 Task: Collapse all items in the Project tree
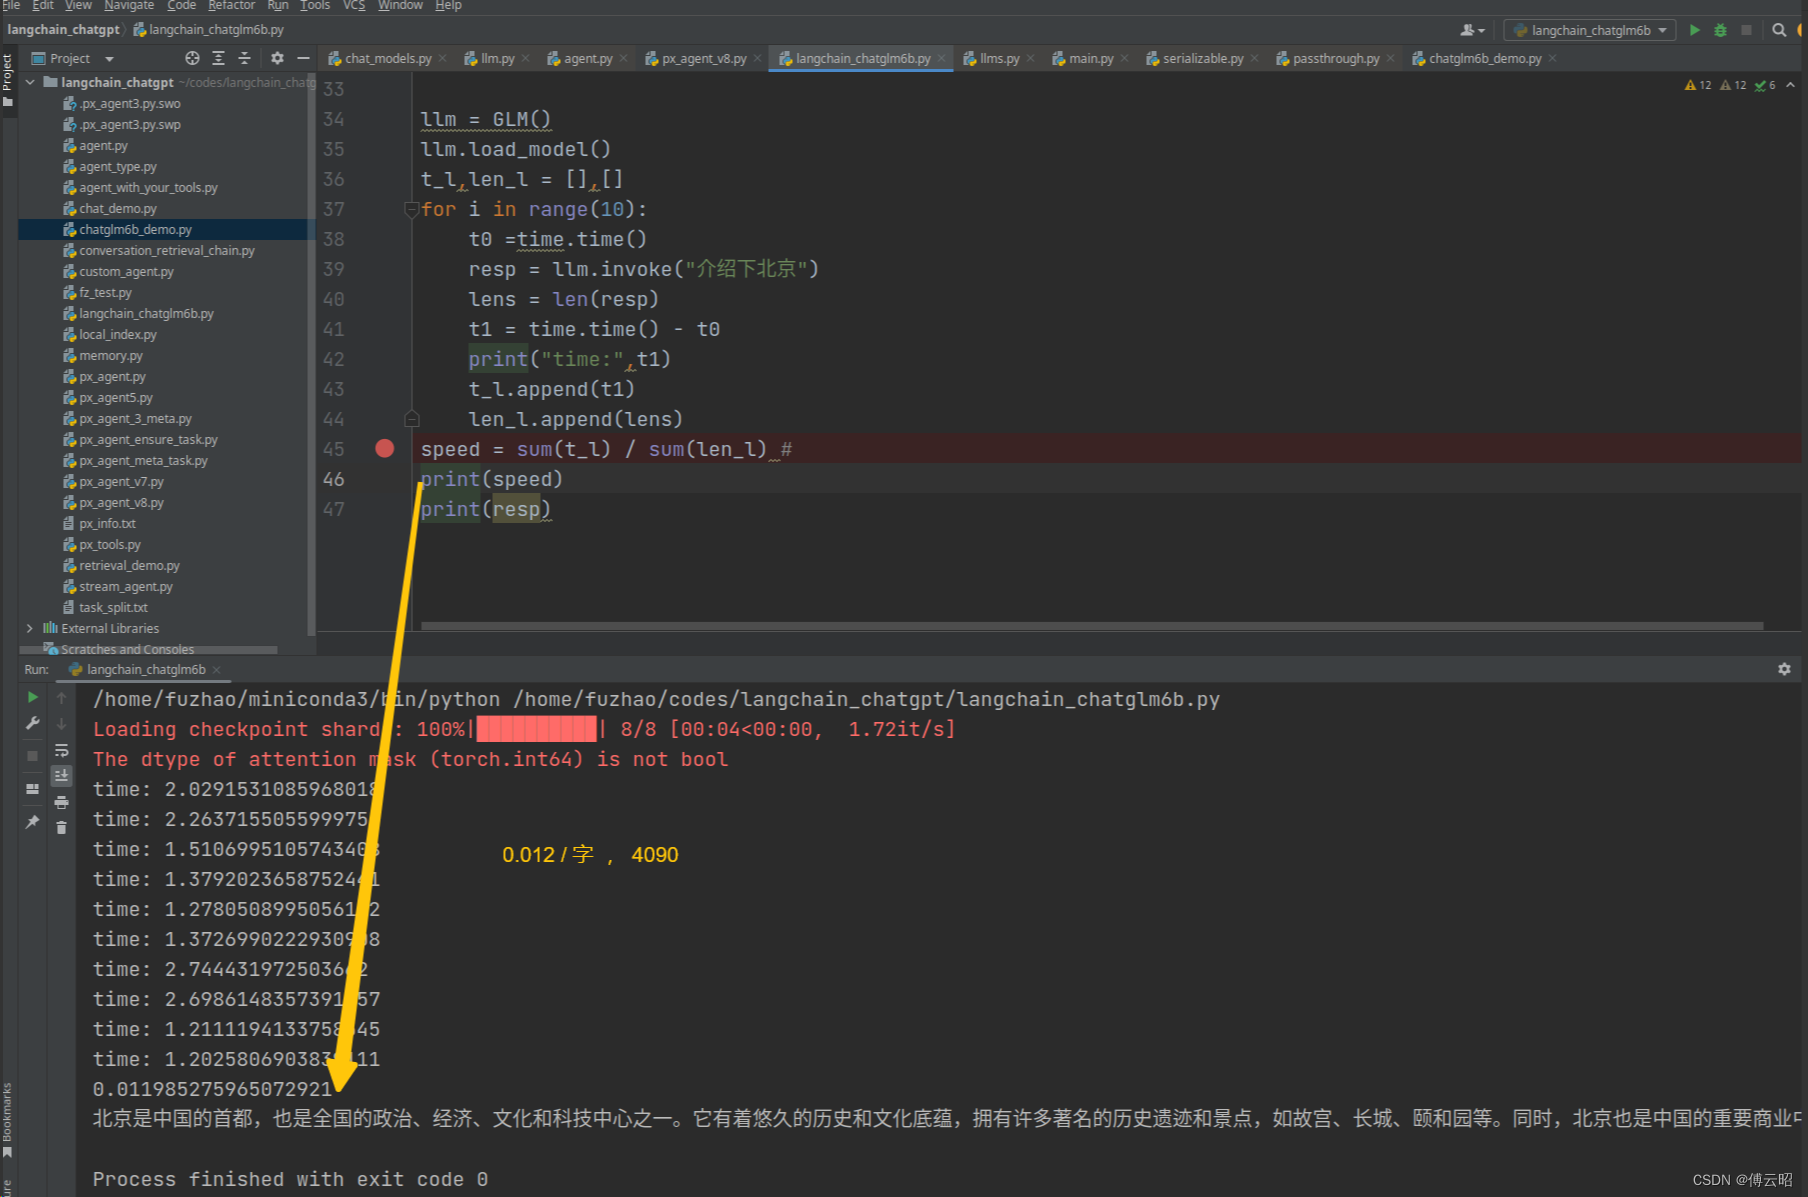pyautogui.click(x=244, y=59)
